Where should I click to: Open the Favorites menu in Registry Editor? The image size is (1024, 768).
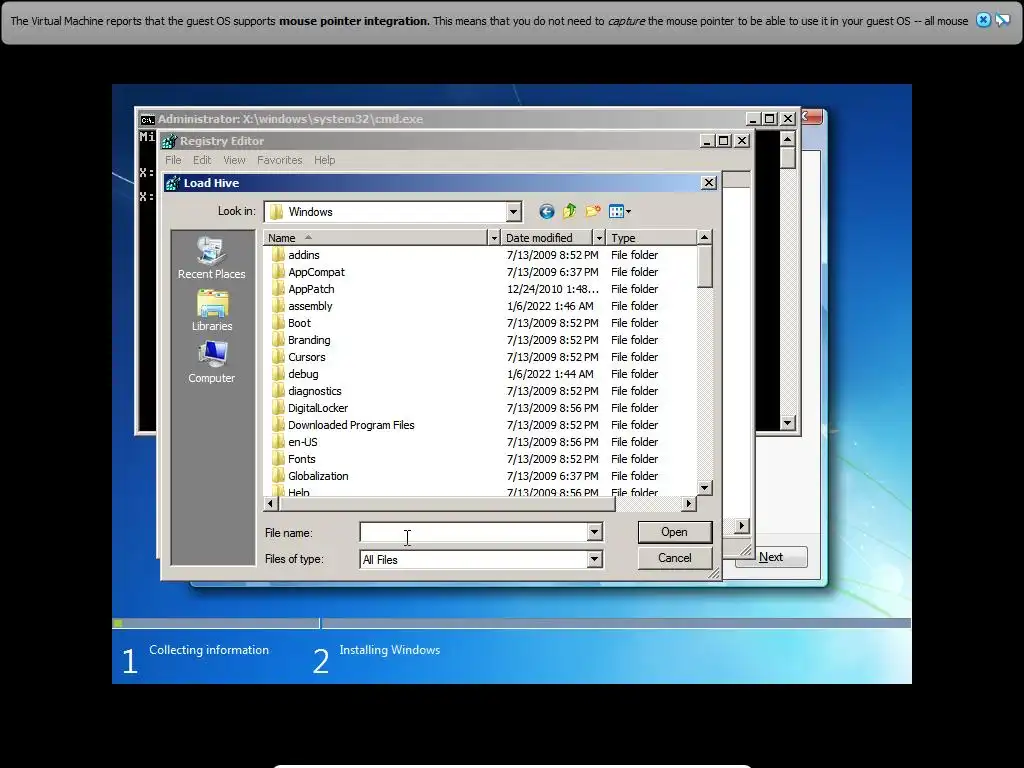click(280, 160)
